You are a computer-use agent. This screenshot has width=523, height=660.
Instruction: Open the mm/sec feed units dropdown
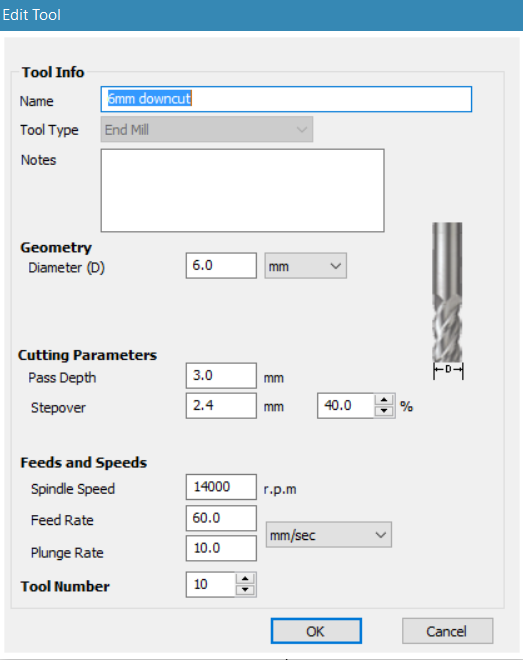(329, 535)
